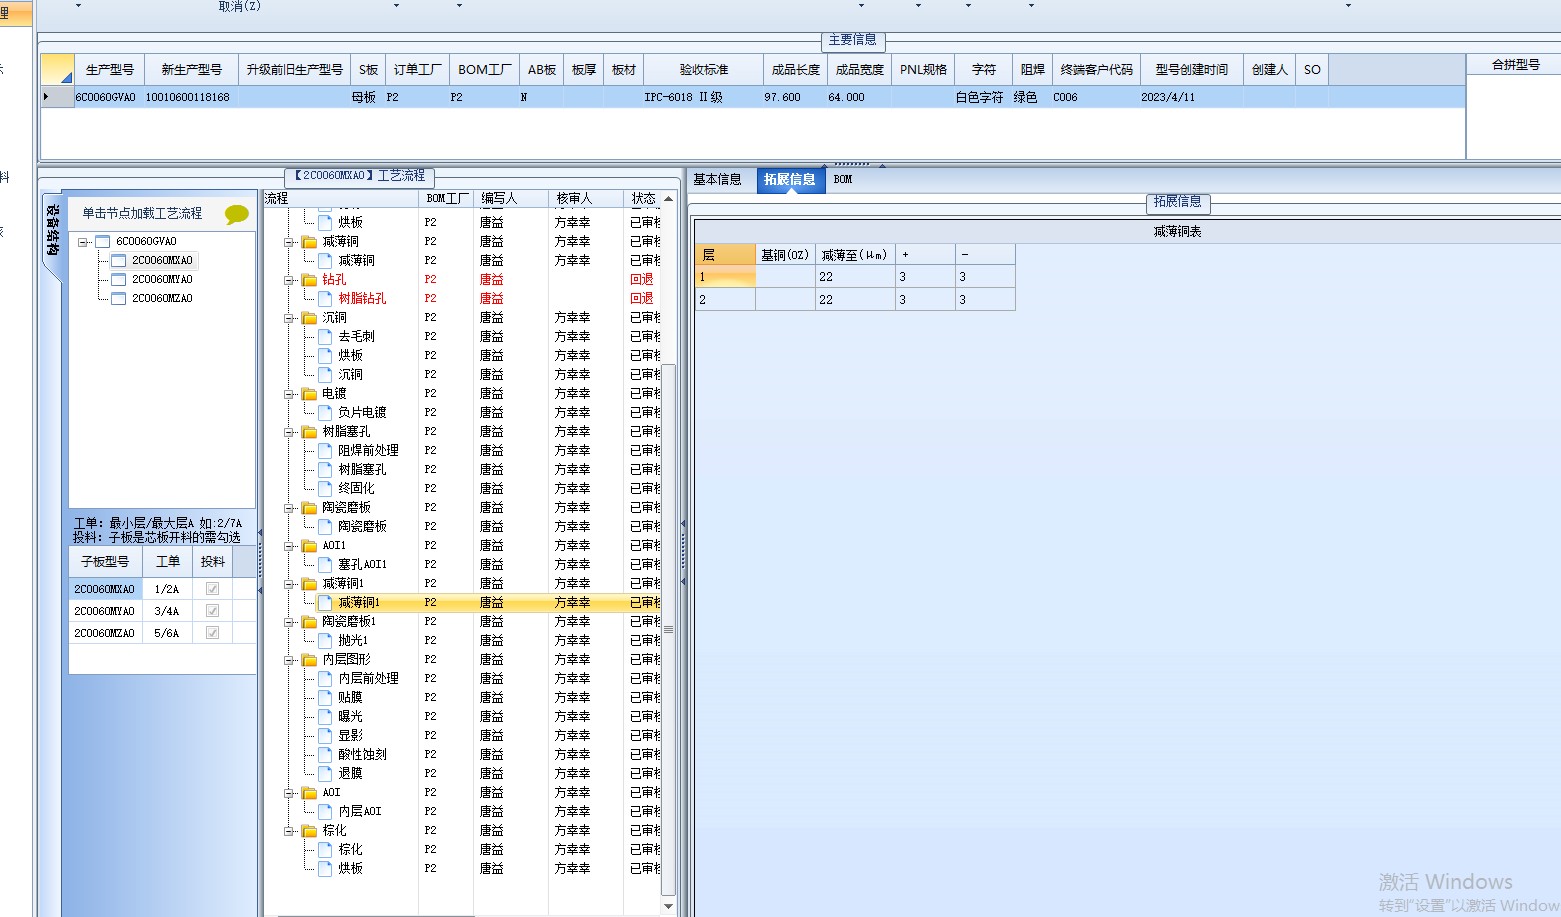Image resolution: width=1561 pixels, height=917 pixels.
Task: Collapse the 沉铜 process group
Action: (290, 318)
